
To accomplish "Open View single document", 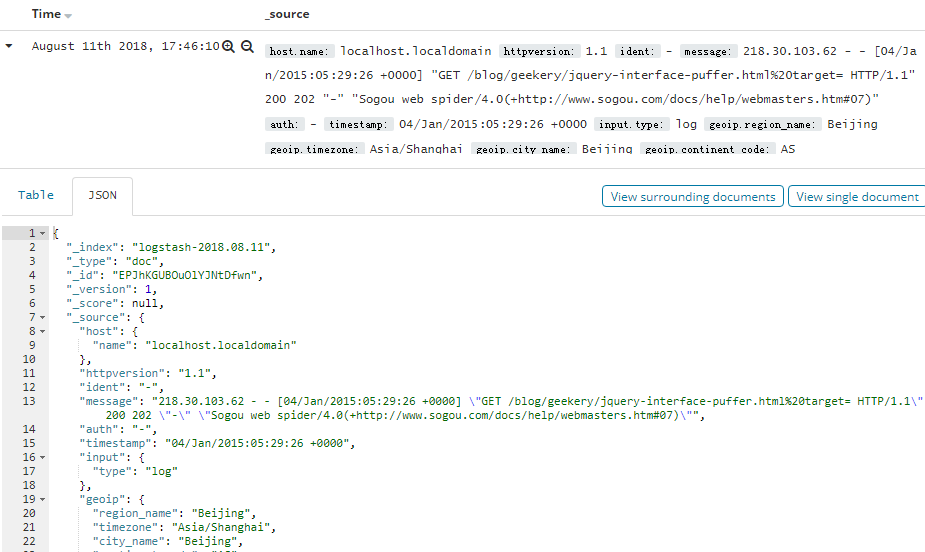I will pos(856,197).
